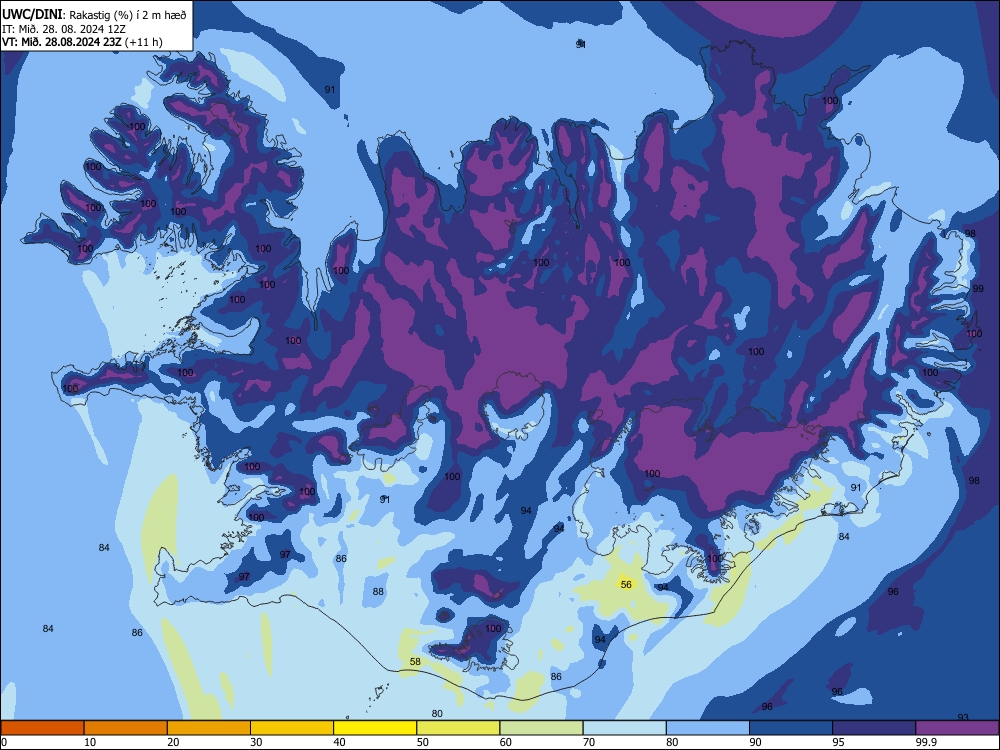
Task: Choose the bright yellow 40–50 legend swatch
Action: click(375, 728)
